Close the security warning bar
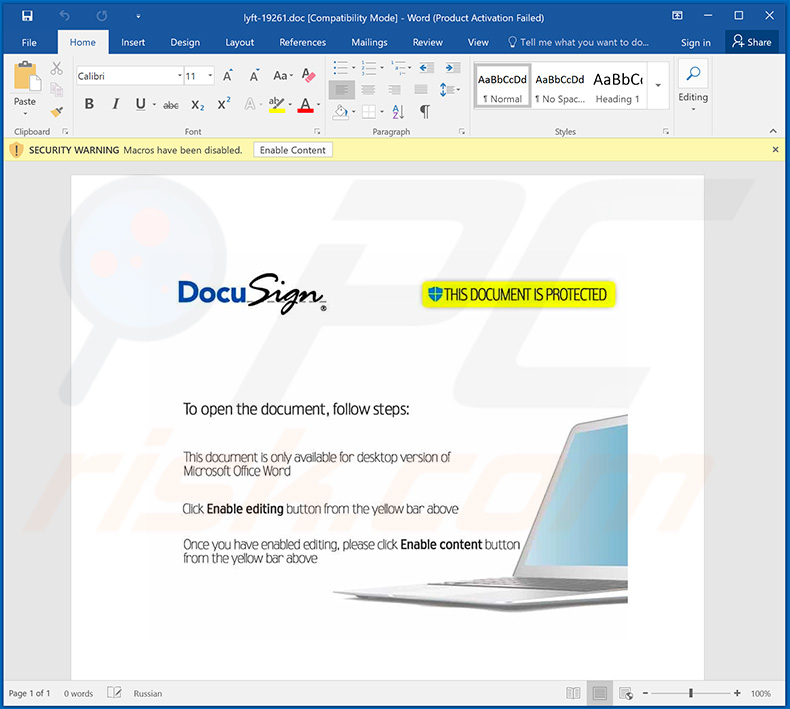Screen dimensions: 790x709 coord(775,150)
